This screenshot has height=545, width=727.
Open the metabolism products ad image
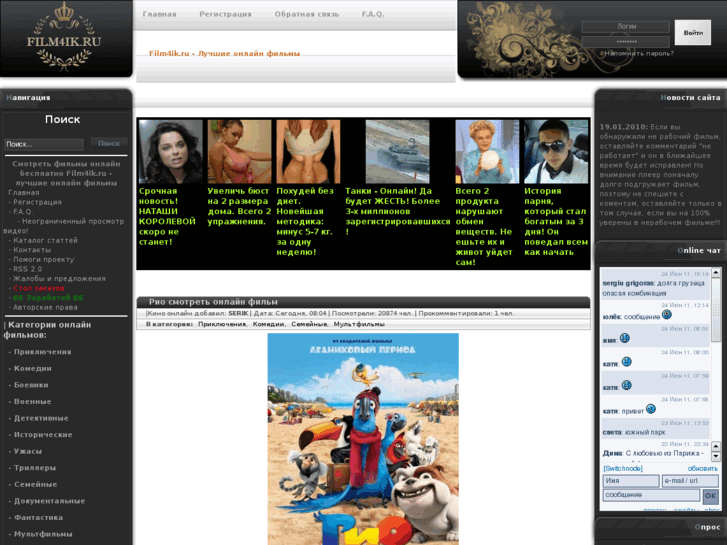click(x=487, y=152)
